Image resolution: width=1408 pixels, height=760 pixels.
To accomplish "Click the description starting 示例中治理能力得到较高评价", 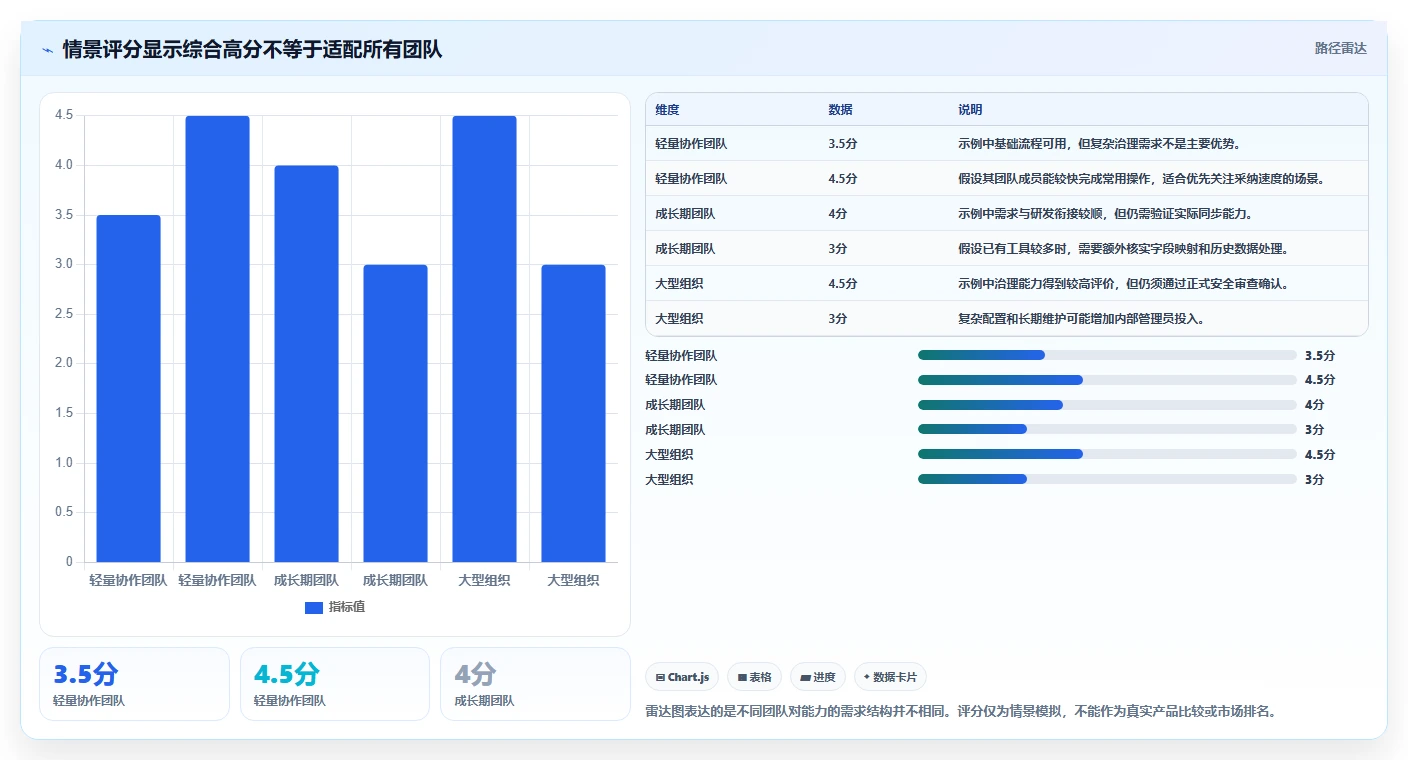I will pyautogui.click(x=1123, y=284).
